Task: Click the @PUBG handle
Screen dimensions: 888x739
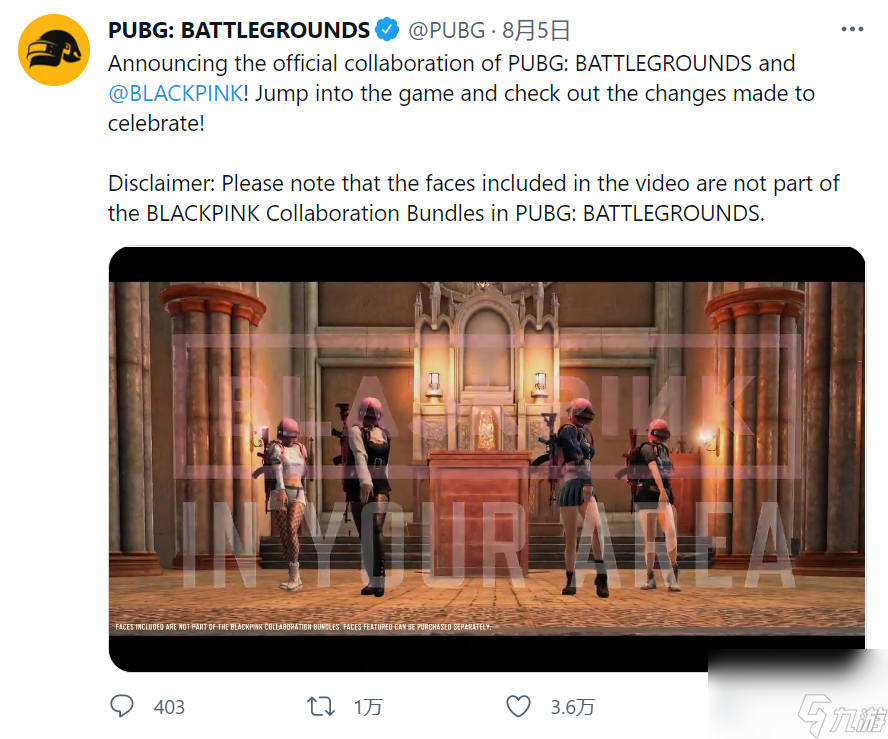Action: point(446,30)
